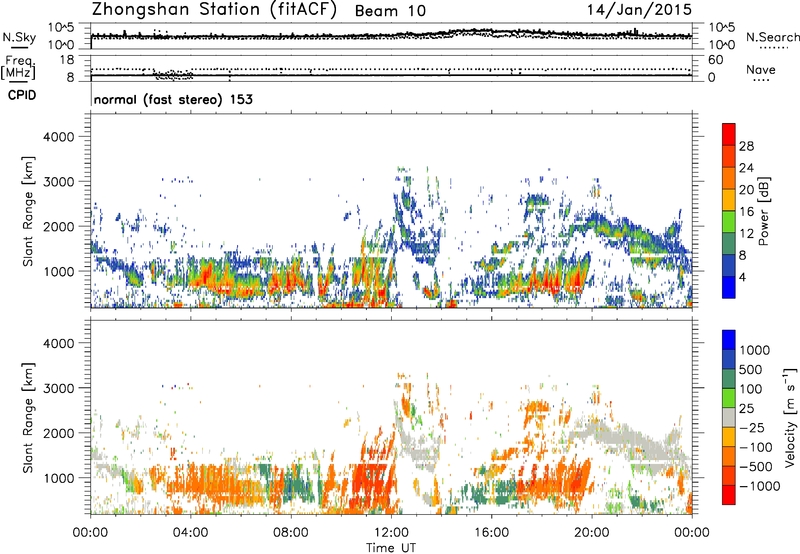
Task: Select the CPID label
Action: pos(22,95)
